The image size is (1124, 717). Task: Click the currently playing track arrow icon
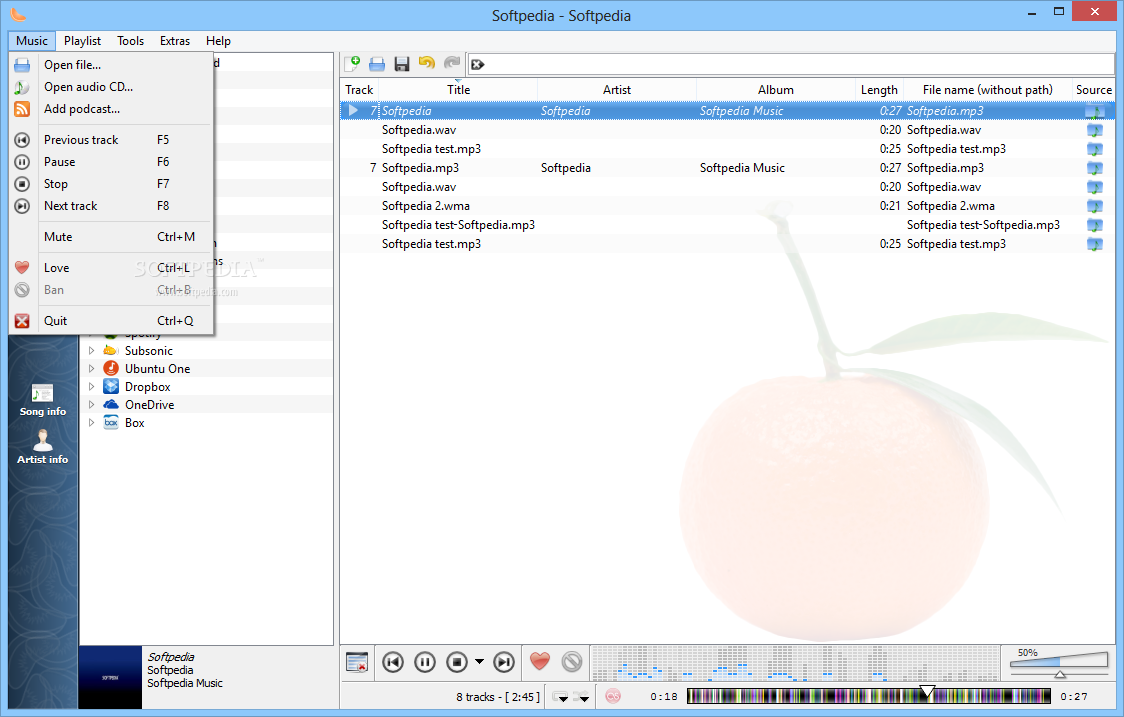pyautogui.click(x=353, y=110)
